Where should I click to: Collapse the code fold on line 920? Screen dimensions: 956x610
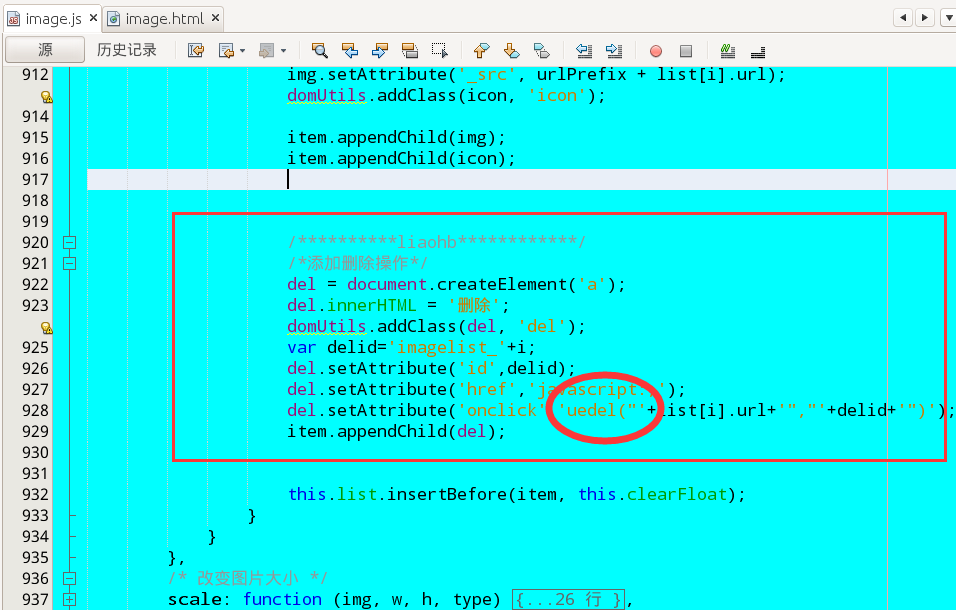(x=69, y=242)
